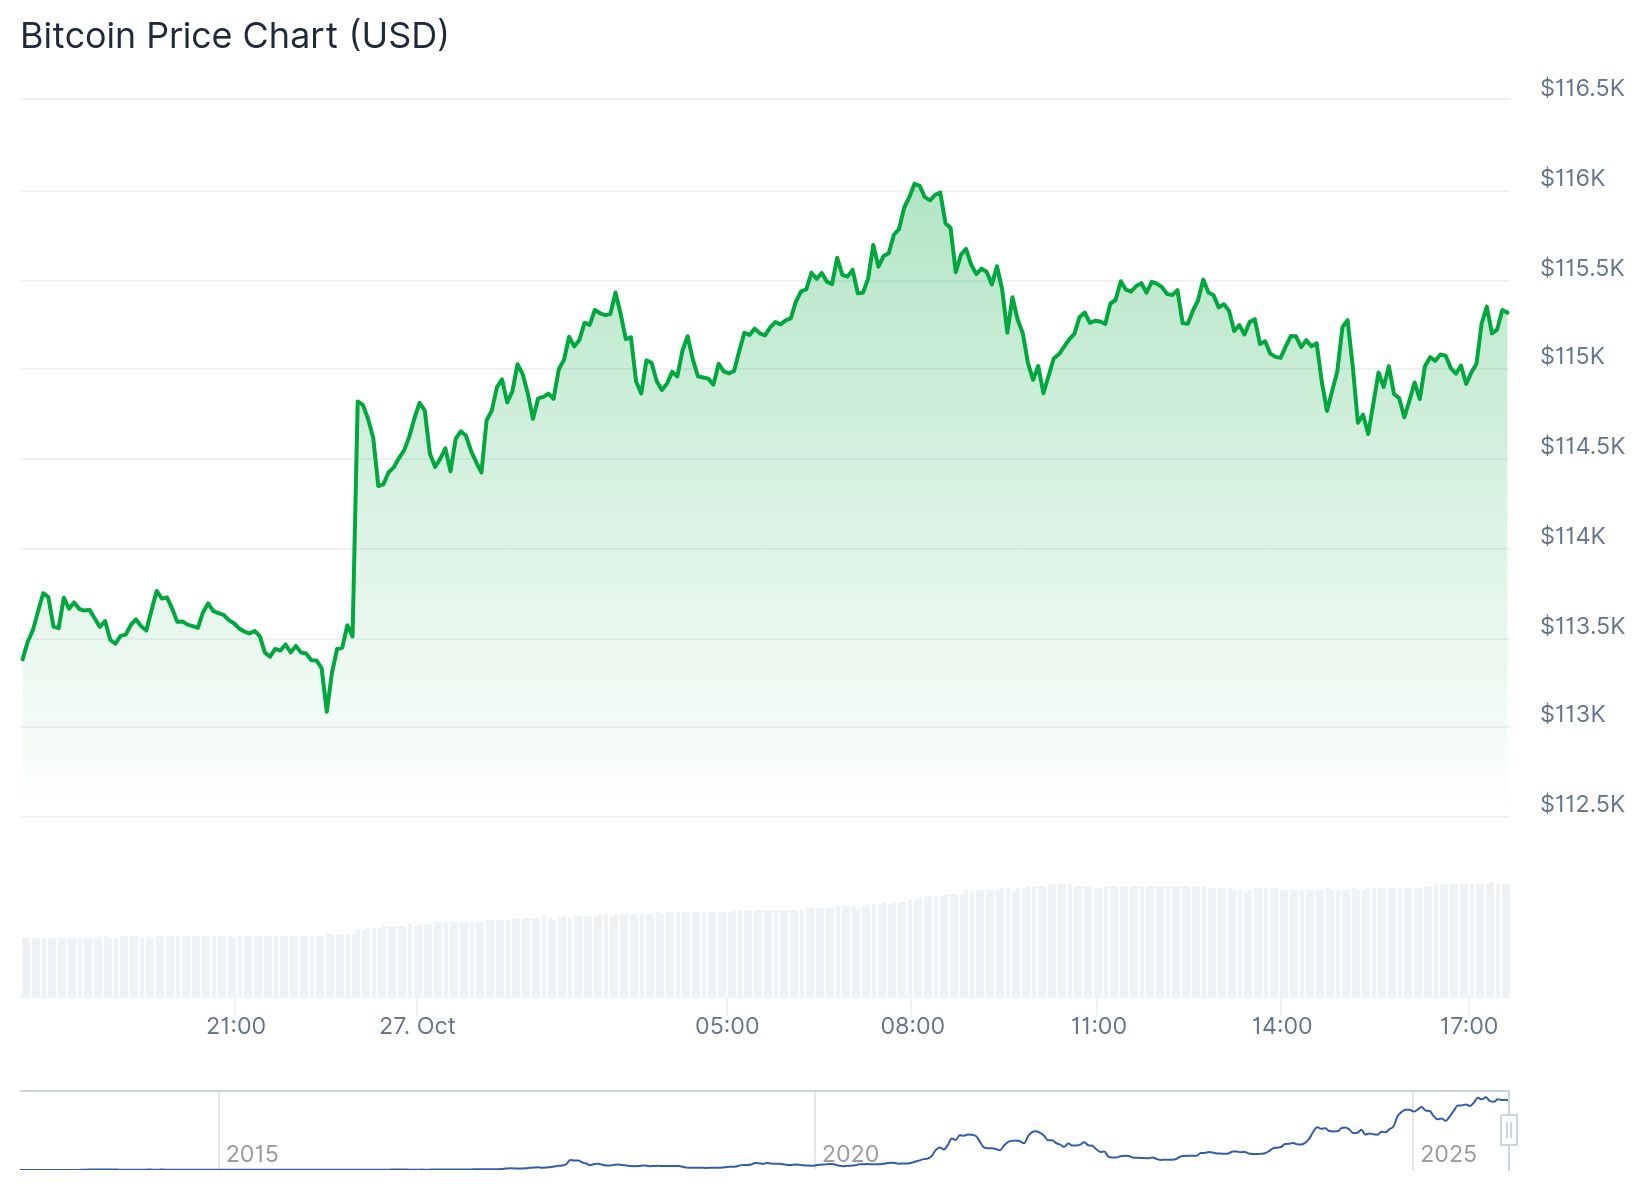Click the 14:00 x-axis time label
The image size is (1644, 1200).
pyautogui.click(x=1282, y=1026)
